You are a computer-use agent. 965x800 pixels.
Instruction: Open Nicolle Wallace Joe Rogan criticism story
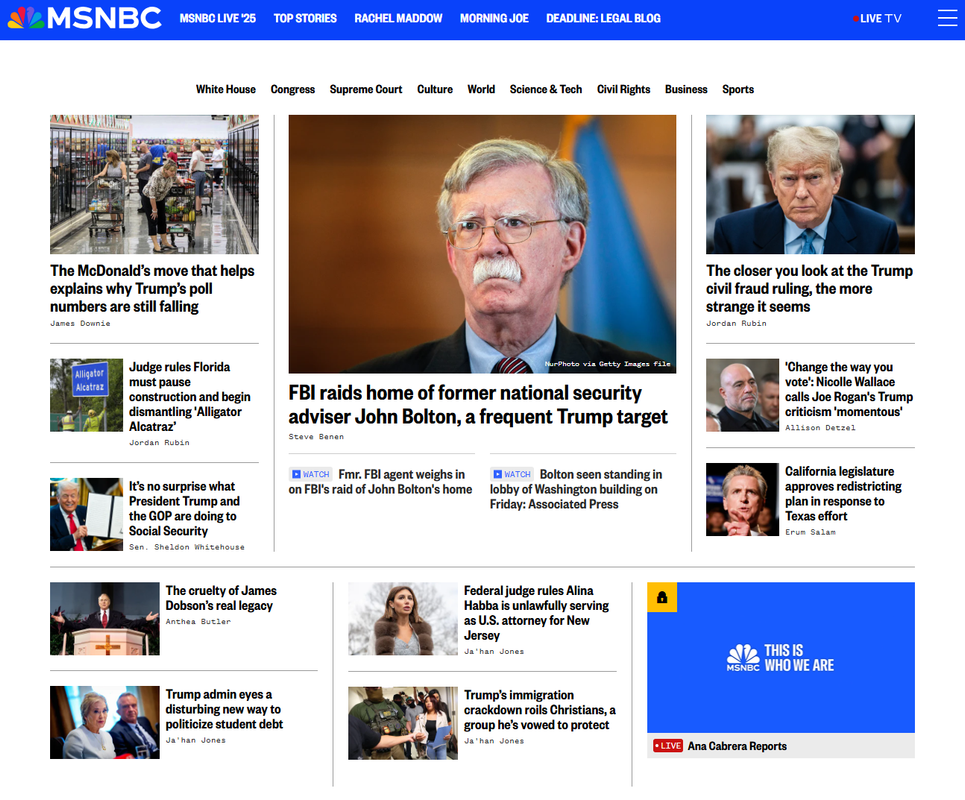849,390
